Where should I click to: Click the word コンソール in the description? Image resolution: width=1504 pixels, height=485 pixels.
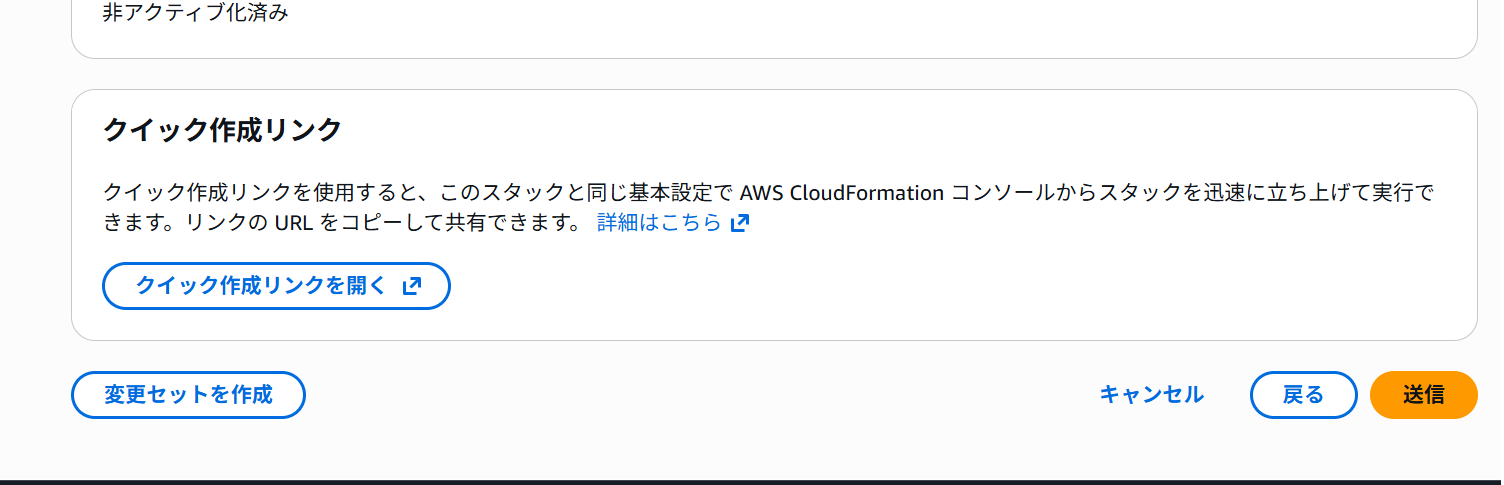click(x=1000, y=192)
